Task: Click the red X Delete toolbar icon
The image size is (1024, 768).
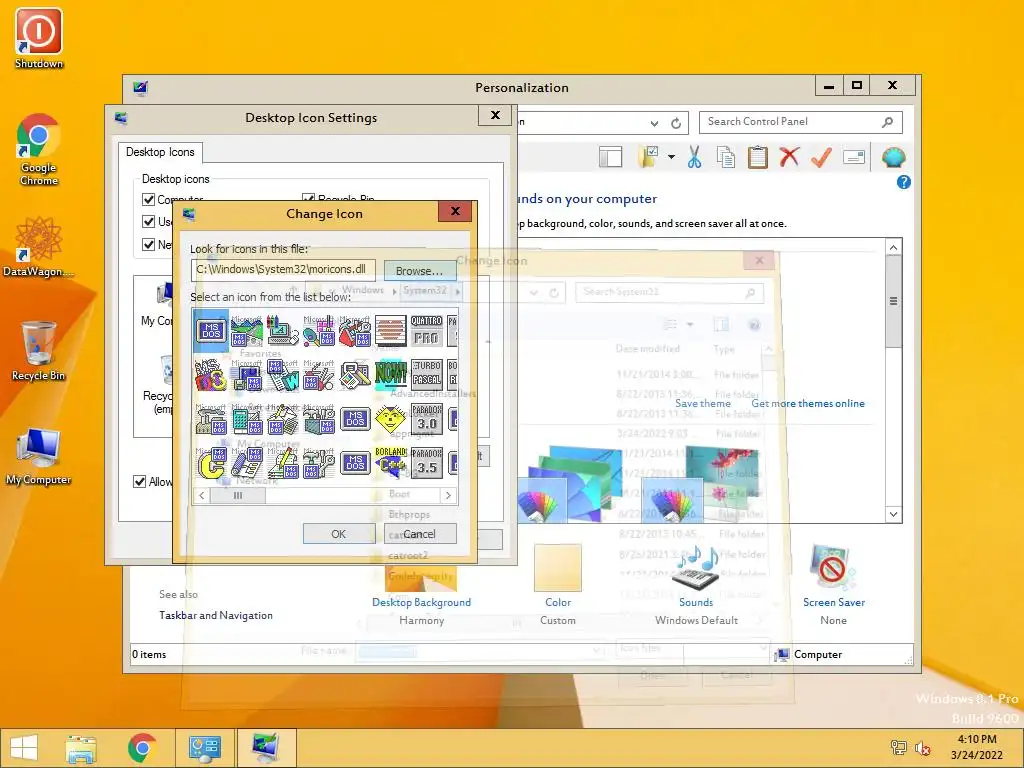Action: [789, 157]
